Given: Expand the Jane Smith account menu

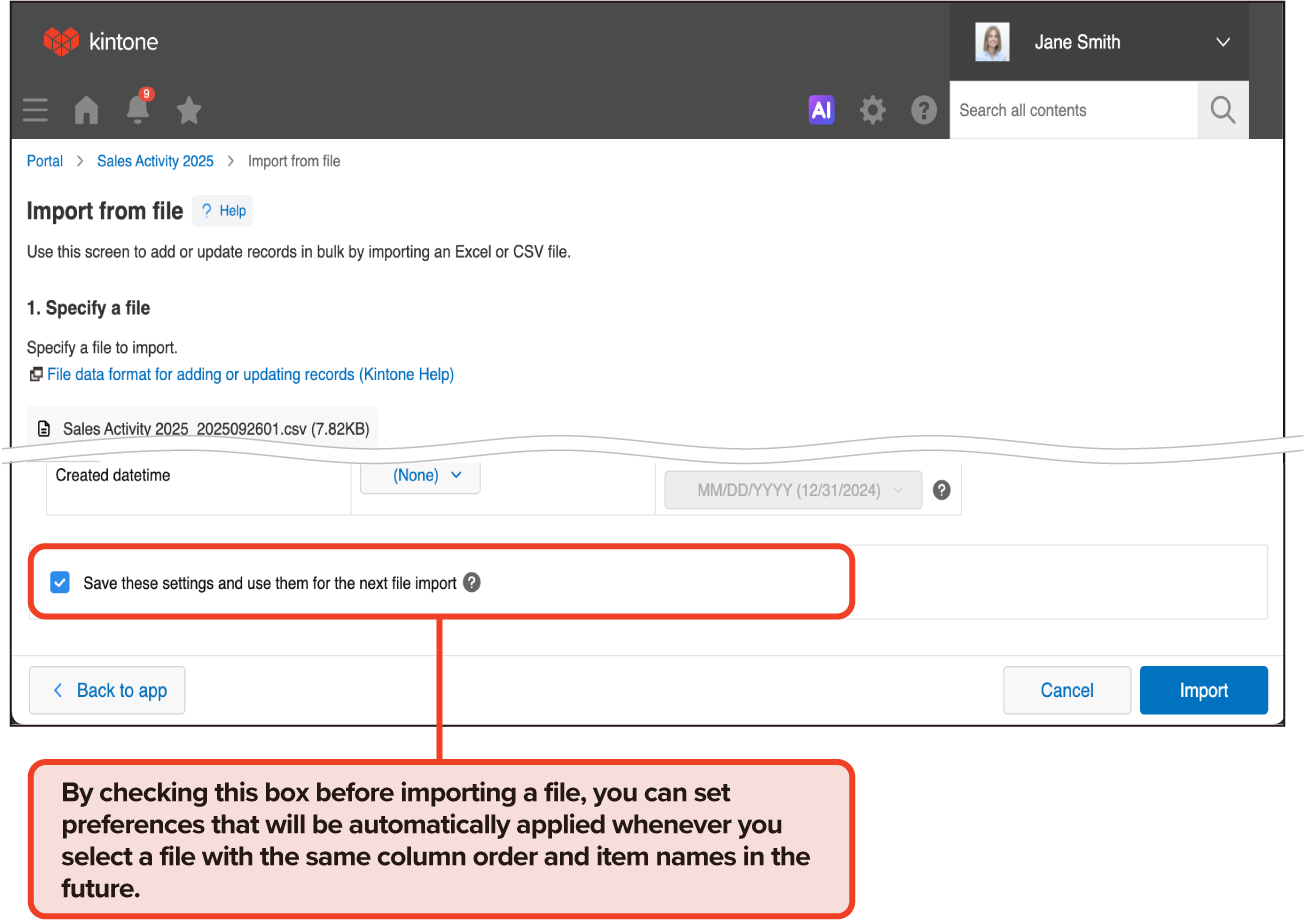Looking at the screenshot, I should [1222, 42].
